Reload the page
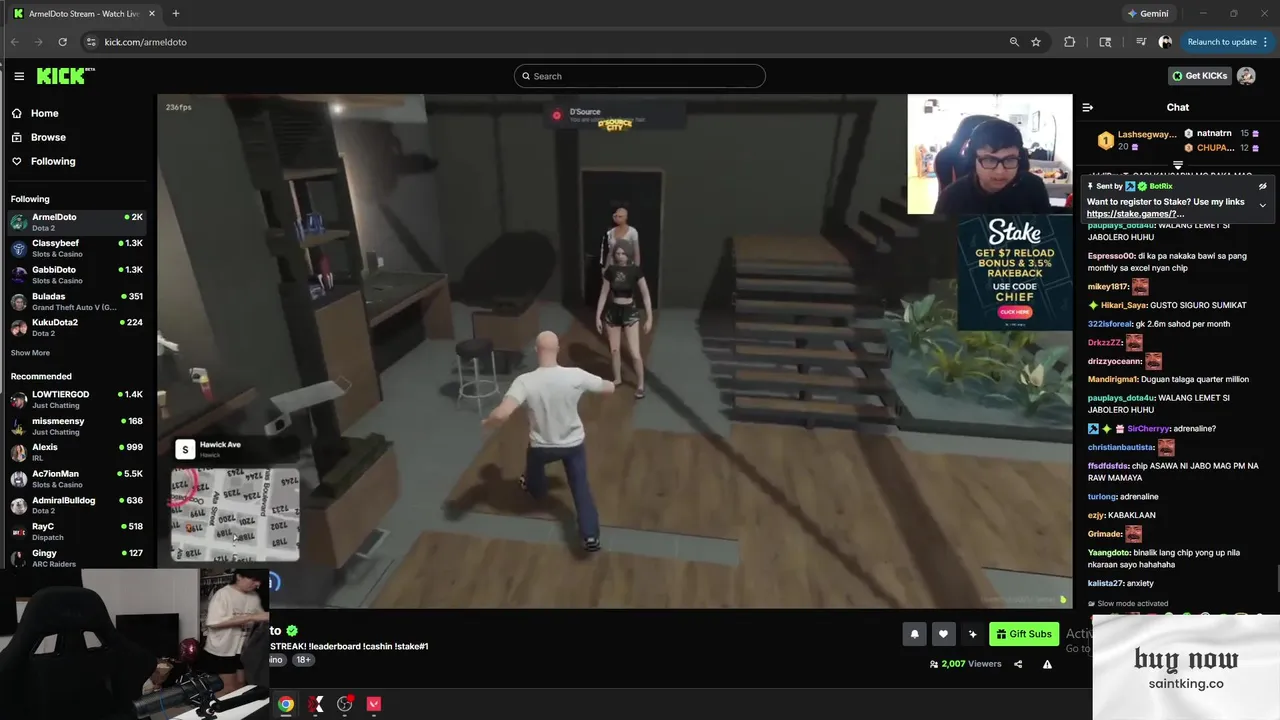Image resolution: width=1280 pixels, height=720 pixels. 62,42
